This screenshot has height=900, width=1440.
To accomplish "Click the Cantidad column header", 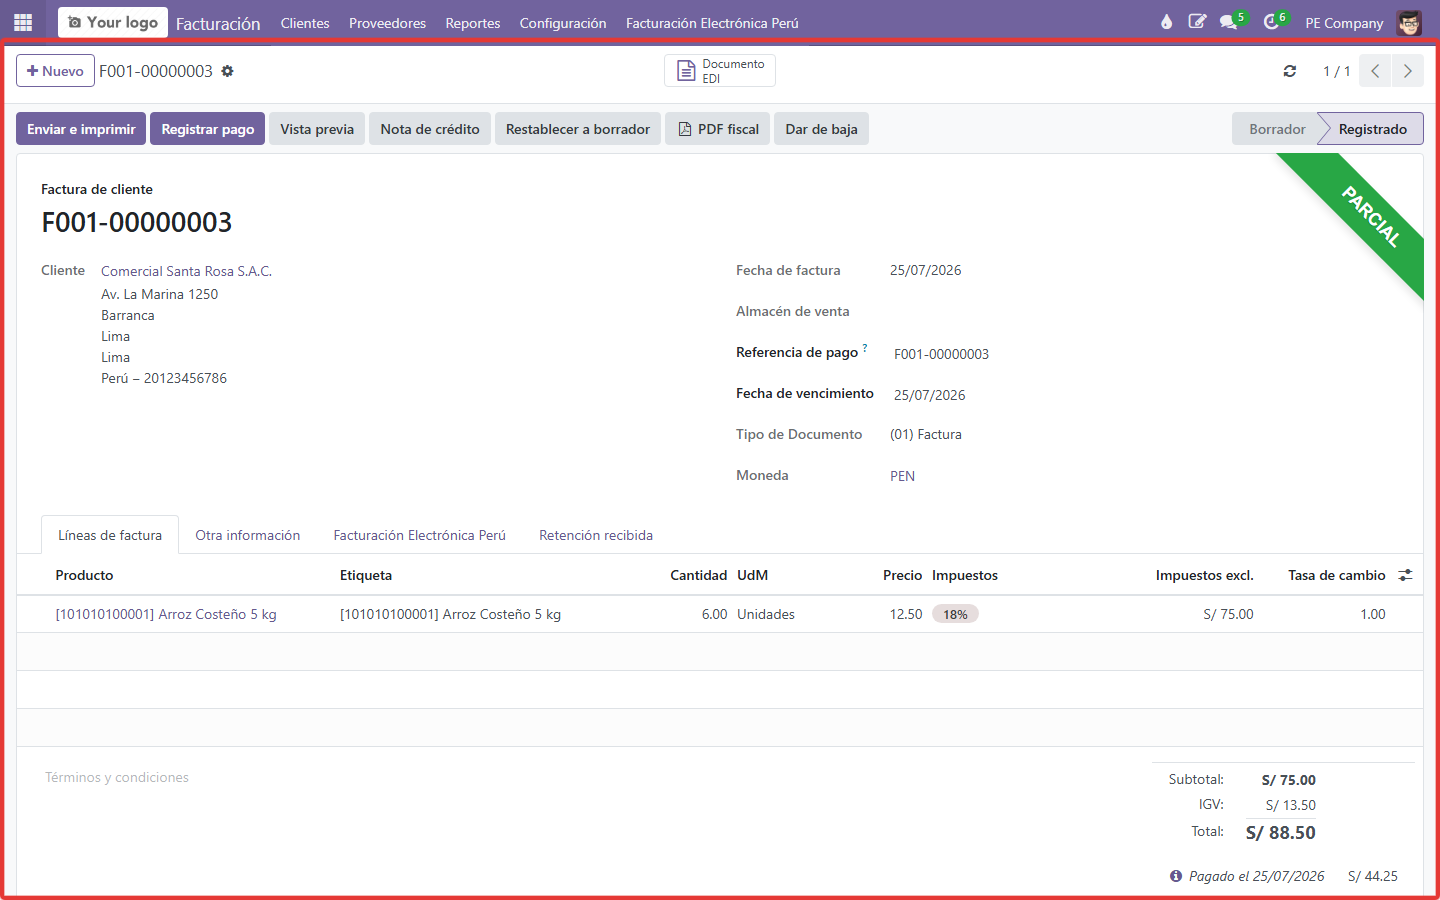I will point(698,575).
